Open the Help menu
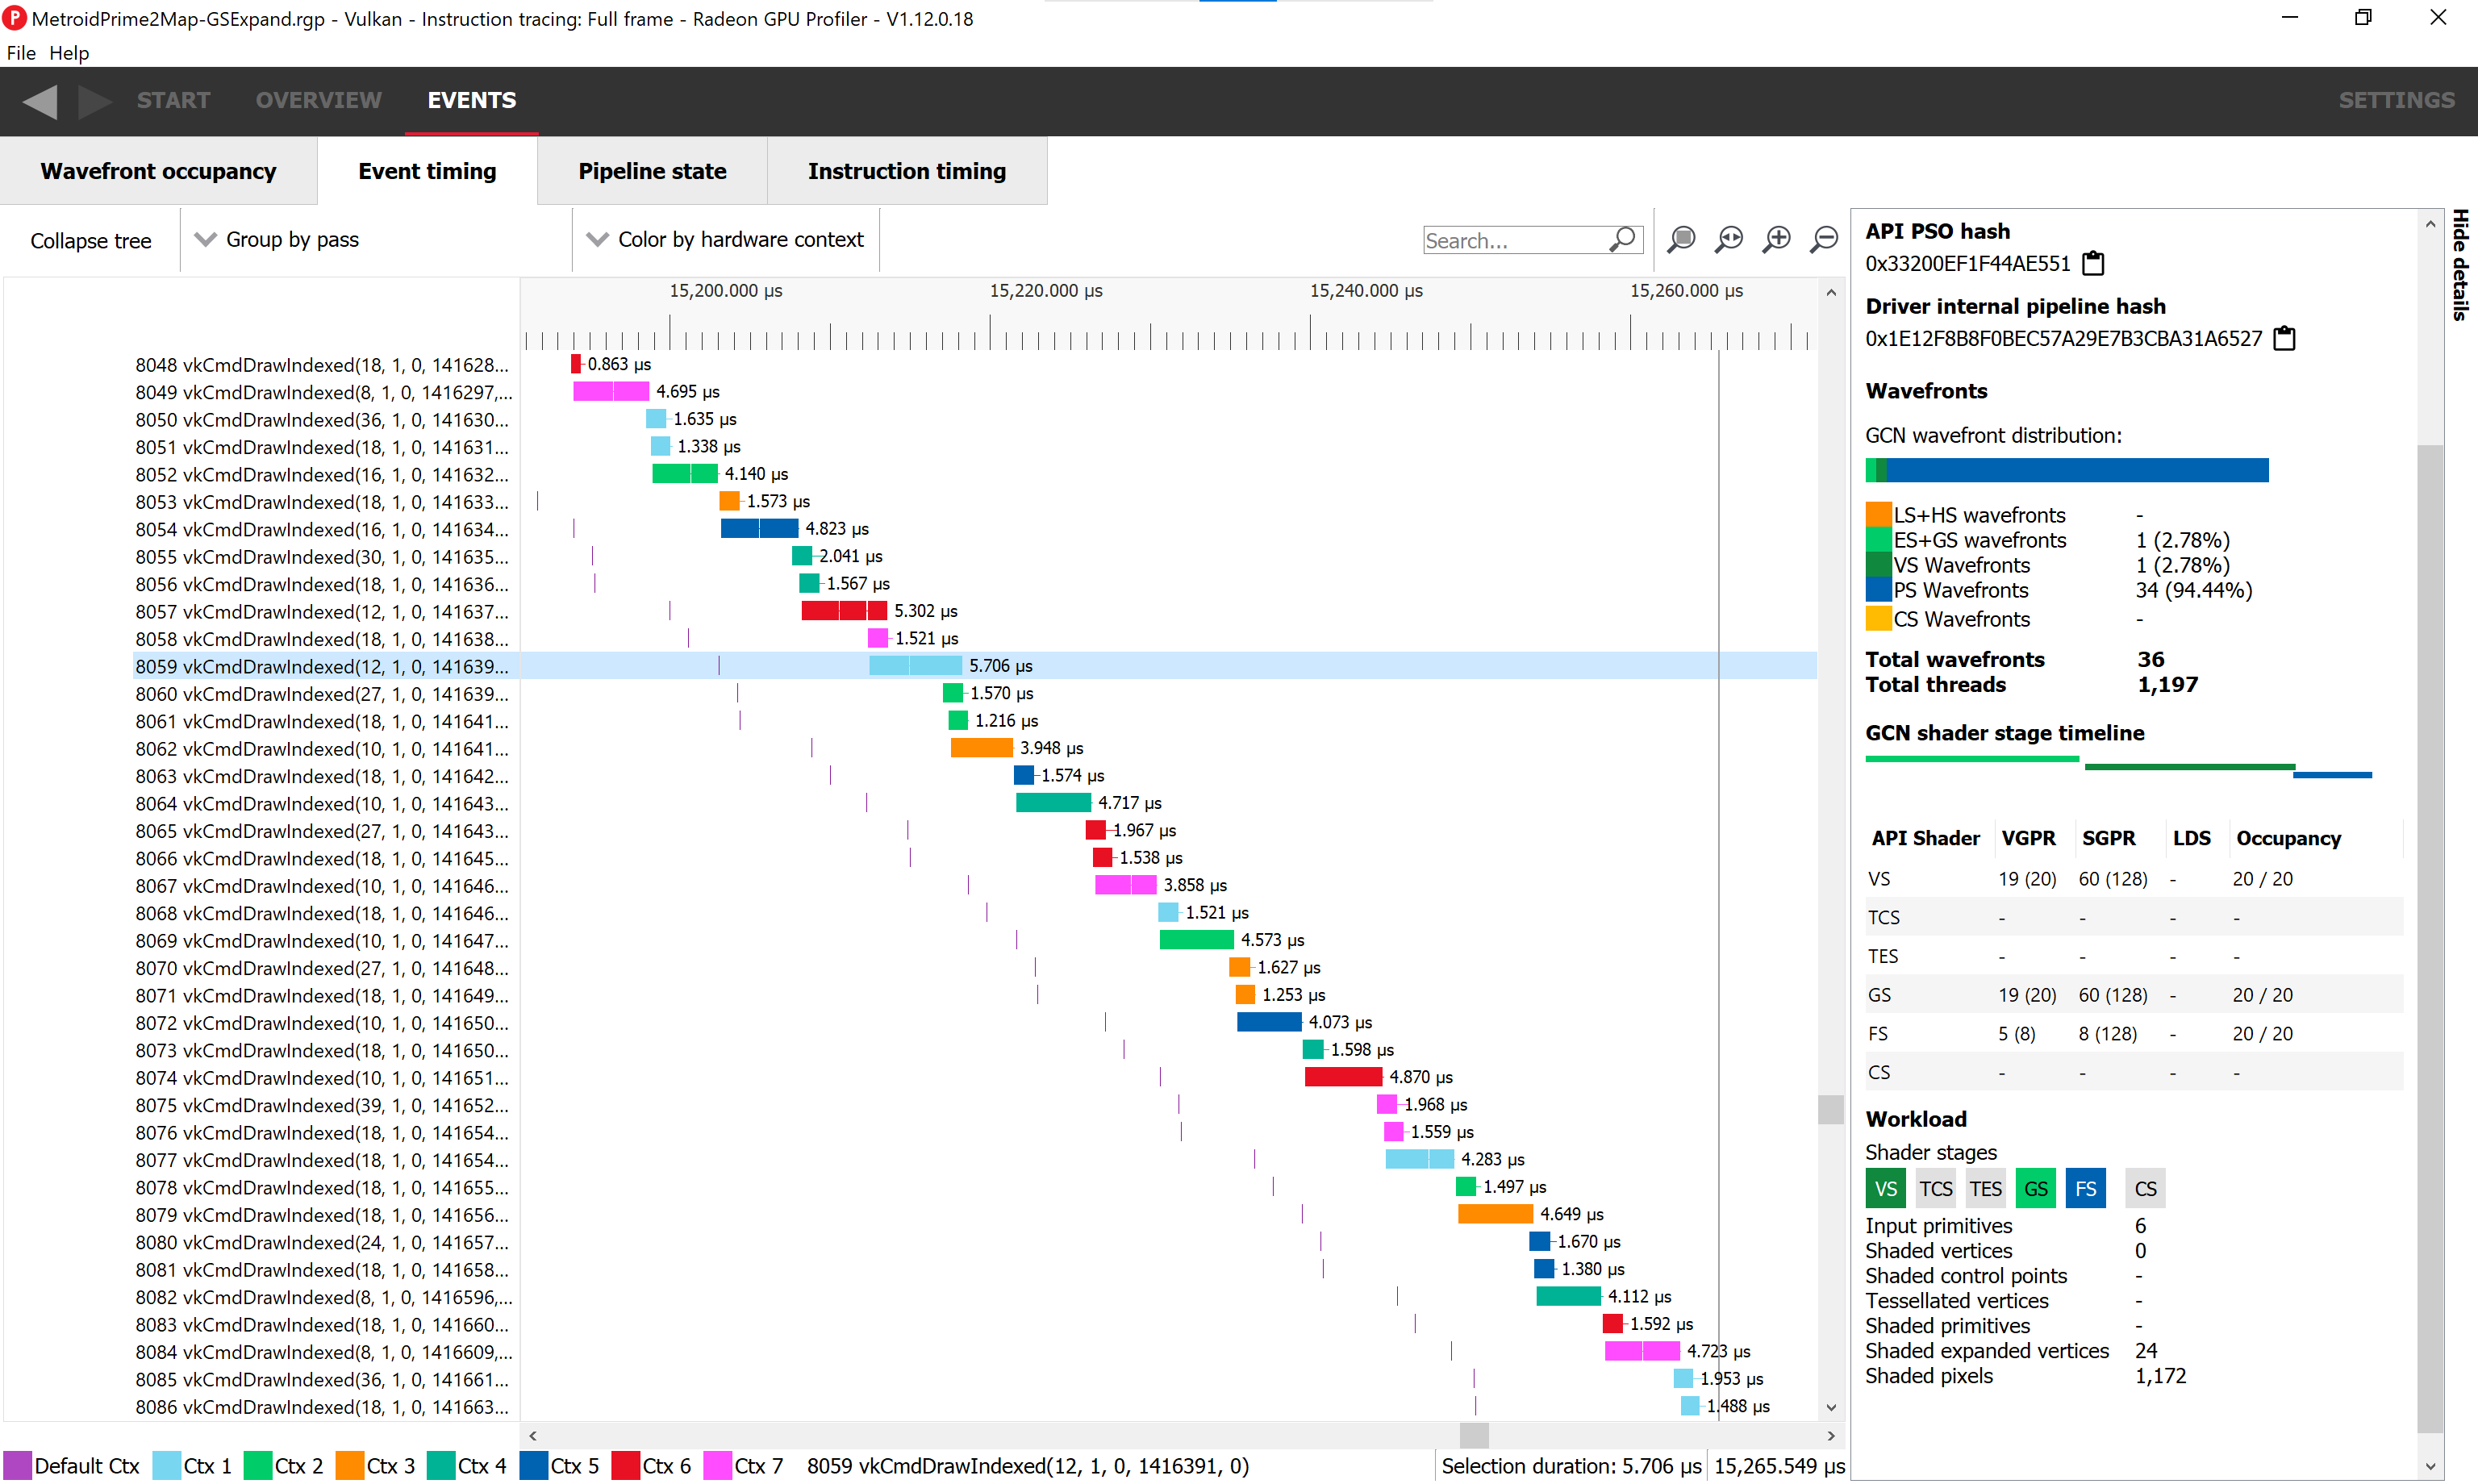This screenshot has width=2478, height=1484. coord(69,53)
